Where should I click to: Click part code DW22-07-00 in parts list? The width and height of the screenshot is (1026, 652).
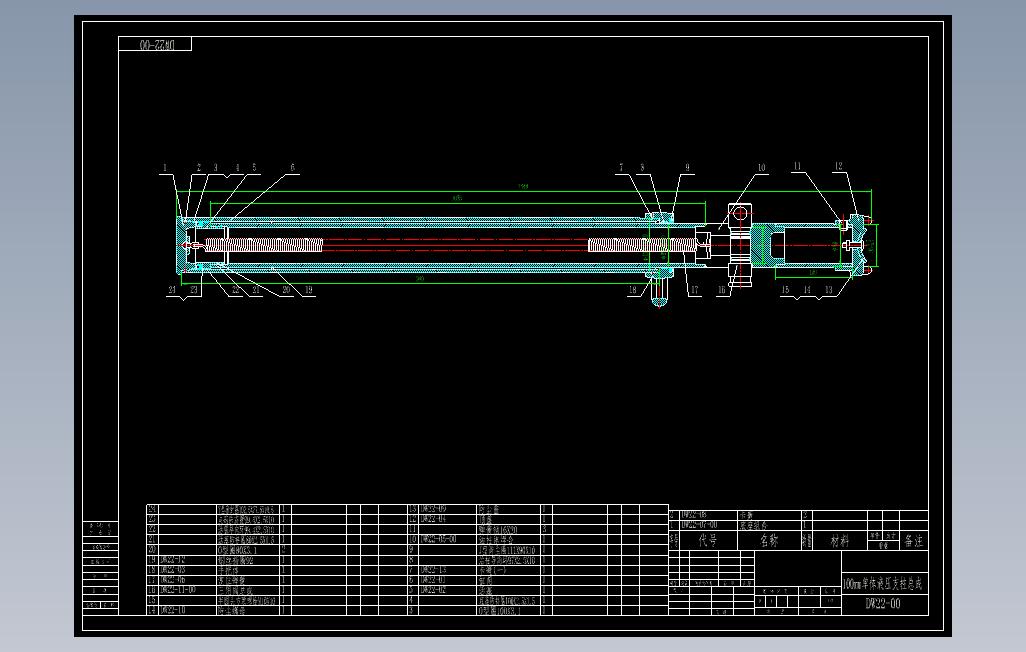click(699, 525)
